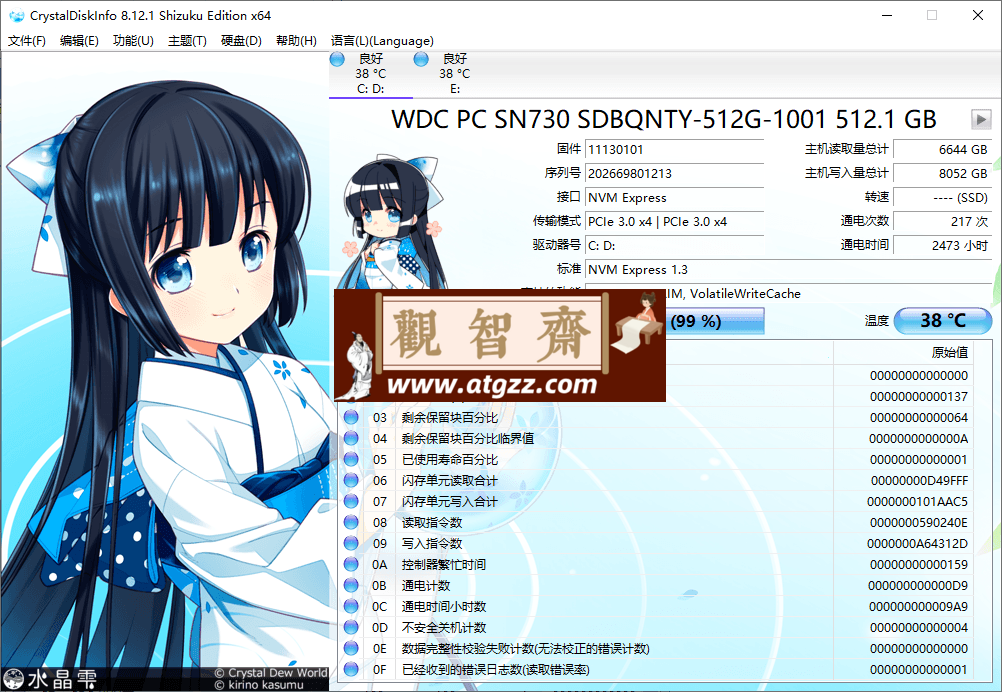Select the 控制器繁忙时间 attribute row
The width and height of the screenshot is (1002, 692).
[x=656, y=564]
